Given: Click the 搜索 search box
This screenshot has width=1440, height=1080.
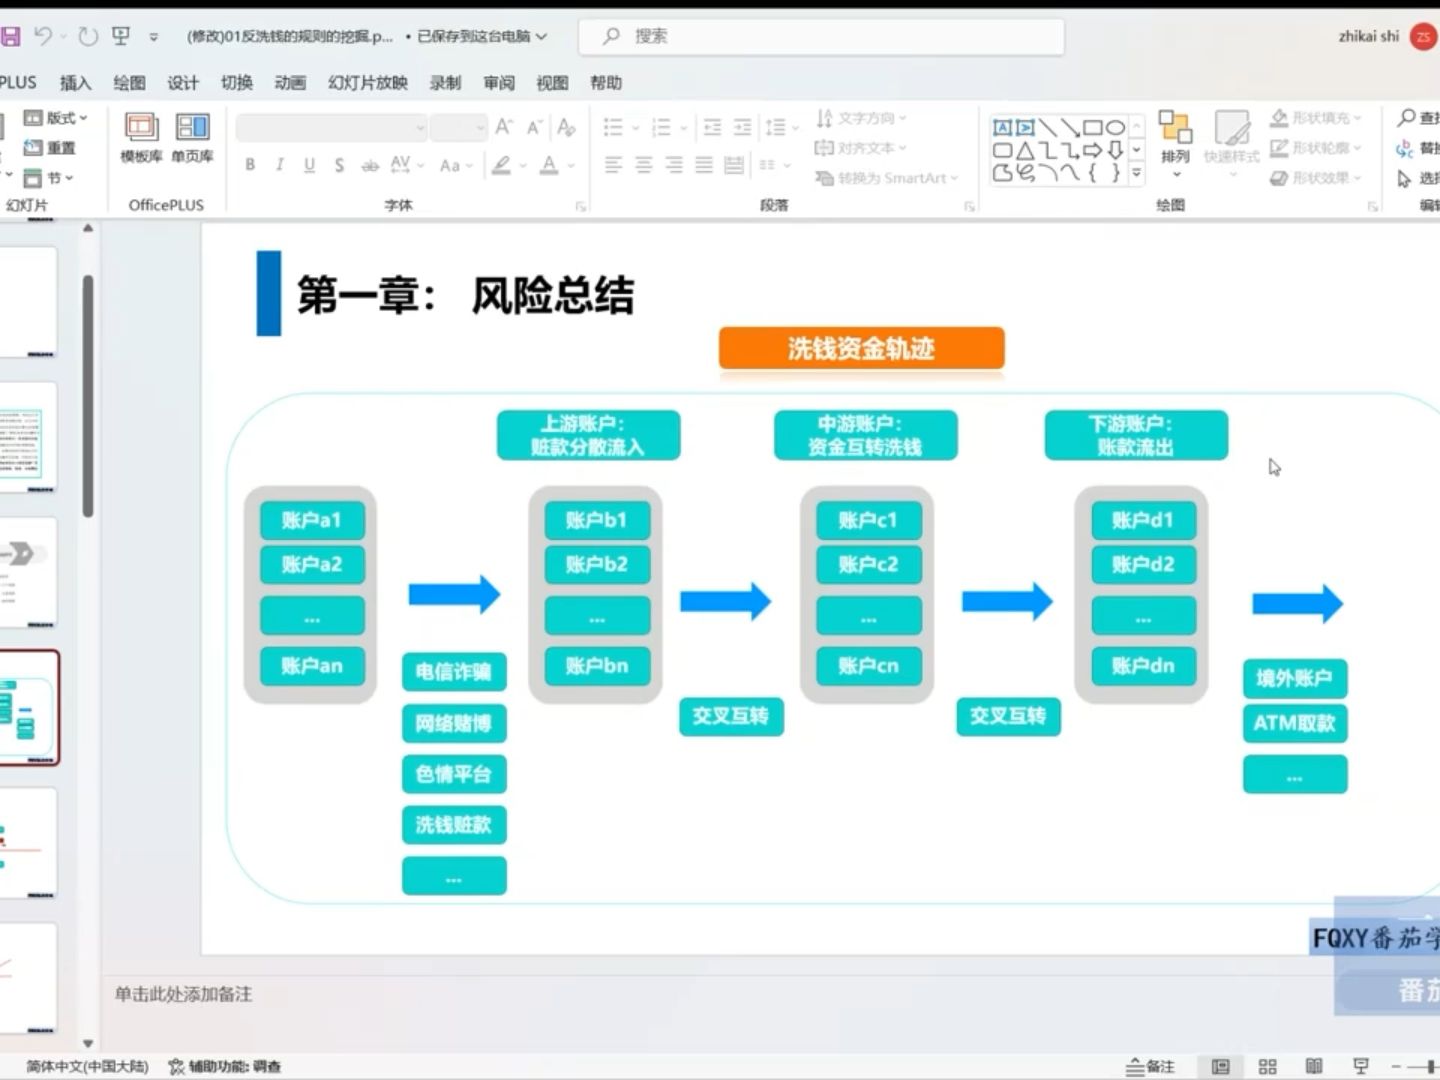Looking at the screenshot, I should [x=821, y=36].
